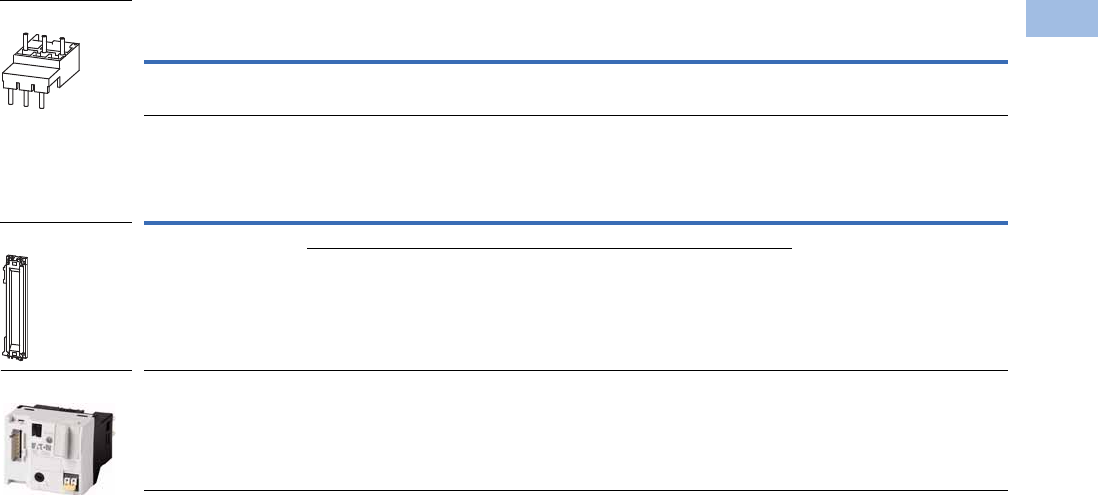
Task: Click the top thick blue table rule
Action: 576,62
